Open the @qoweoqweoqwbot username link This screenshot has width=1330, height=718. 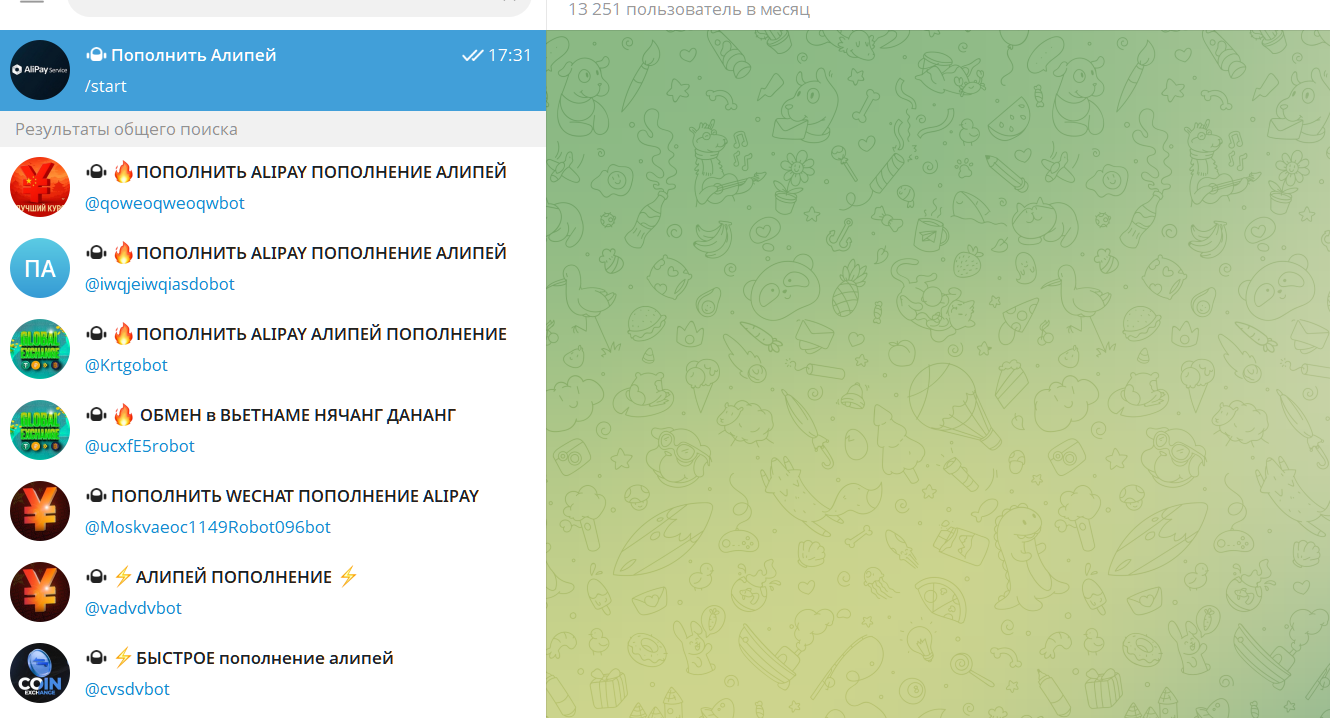165,203
